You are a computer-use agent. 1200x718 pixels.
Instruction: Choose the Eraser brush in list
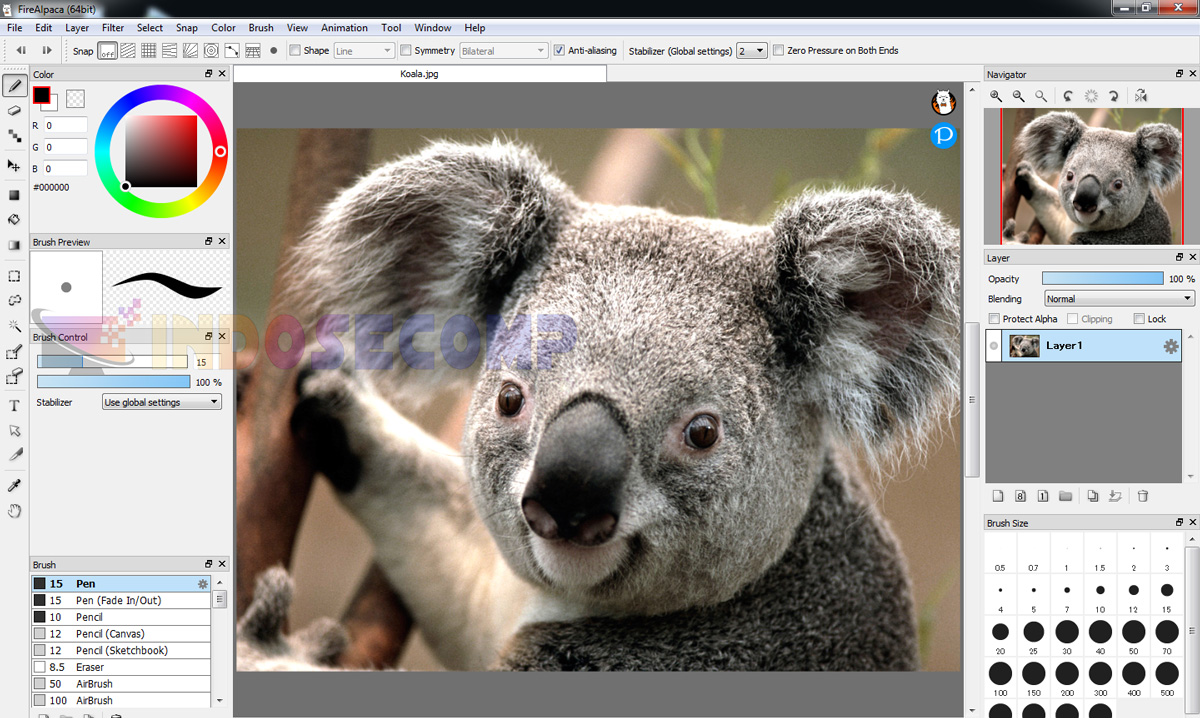pyautogui.click(x=121, y=667)
